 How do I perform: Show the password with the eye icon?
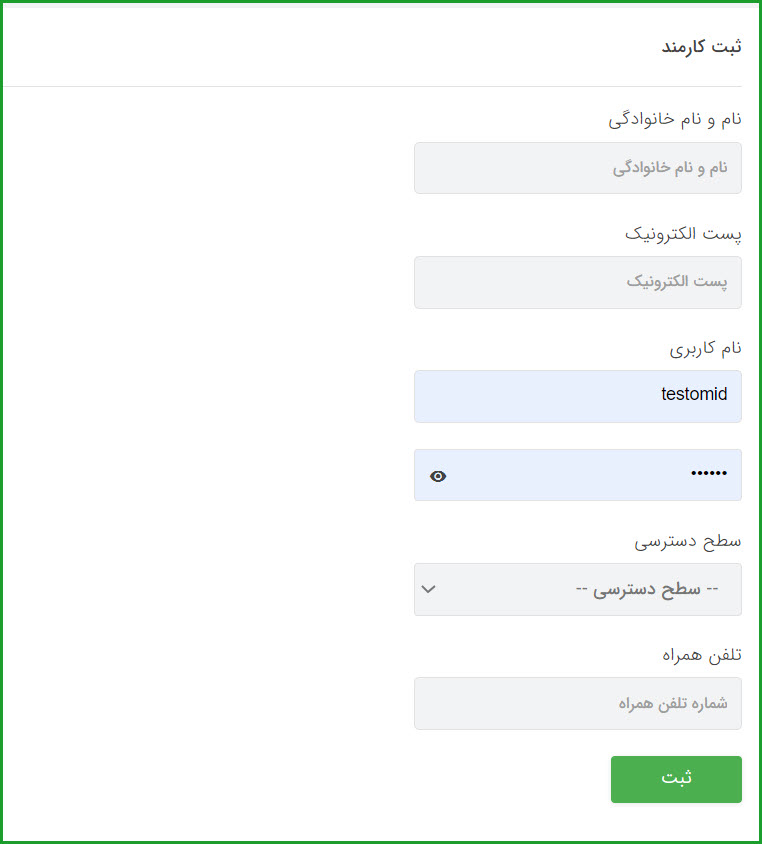pyautogui.click(x=438, y=476)
